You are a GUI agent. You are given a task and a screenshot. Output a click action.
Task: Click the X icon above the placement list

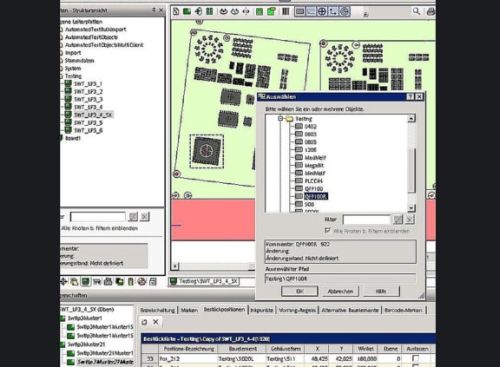(156, 322)
